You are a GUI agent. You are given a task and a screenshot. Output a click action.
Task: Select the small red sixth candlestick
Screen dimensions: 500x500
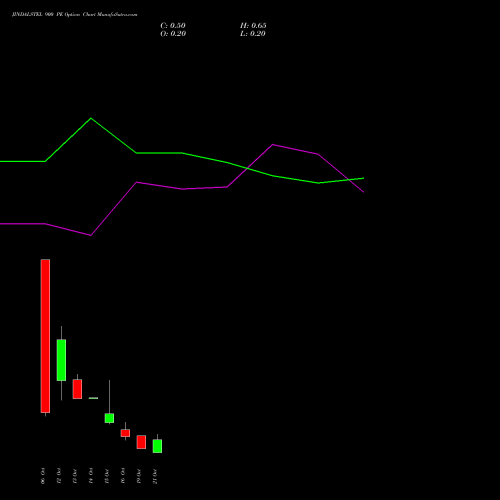click(125, 433)
